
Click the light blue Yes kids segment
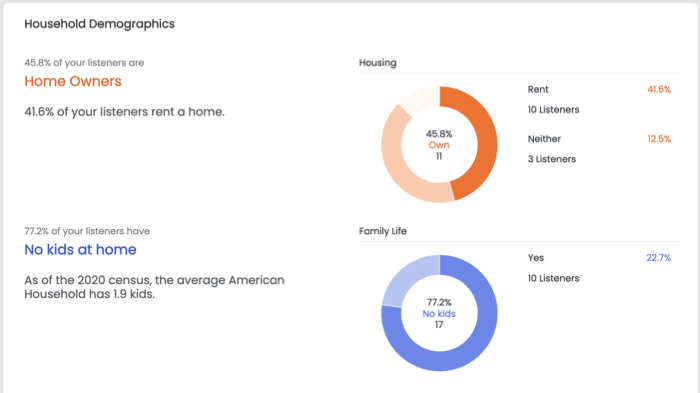[402, 279]
